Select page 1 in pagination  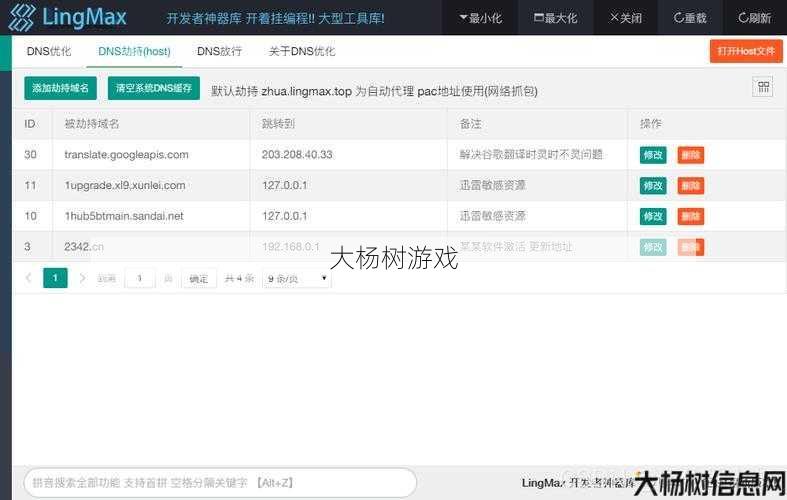point(55,278)
